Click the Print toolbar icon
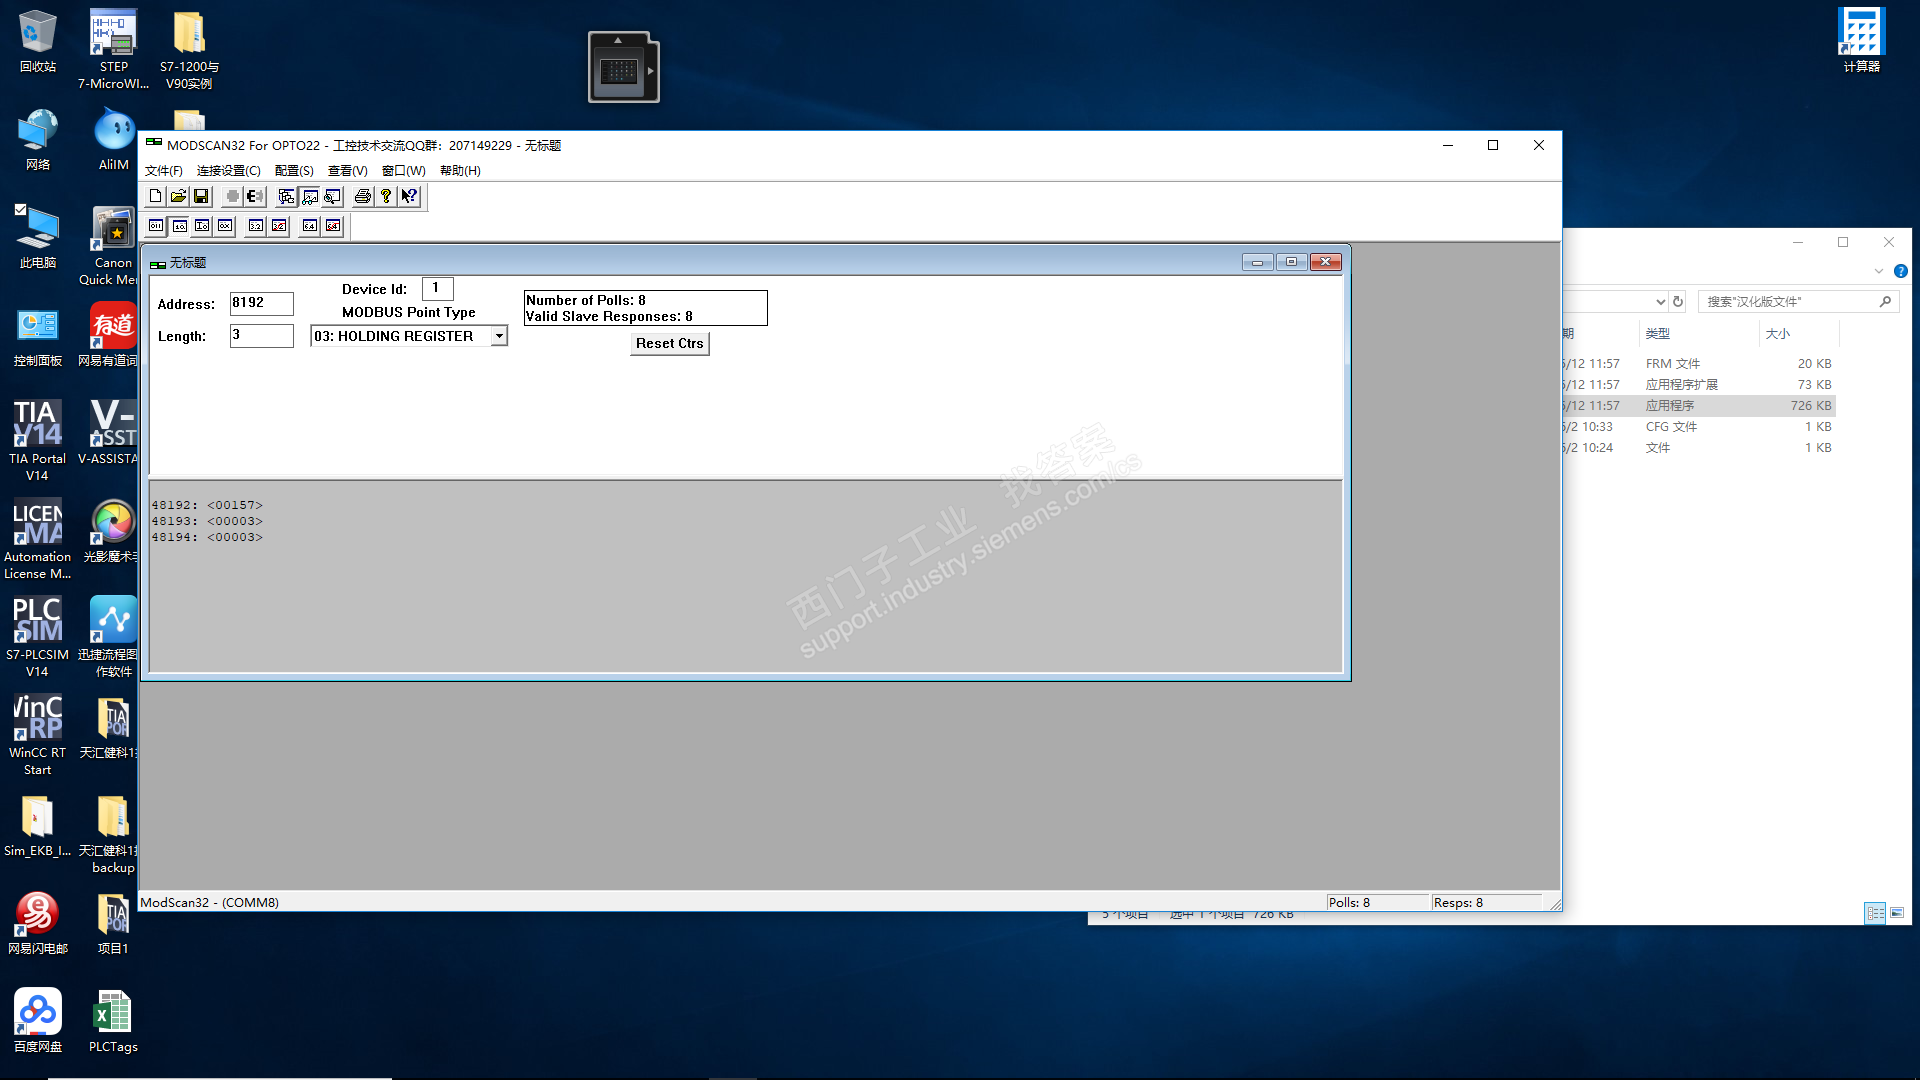 [x=363, y=197]
